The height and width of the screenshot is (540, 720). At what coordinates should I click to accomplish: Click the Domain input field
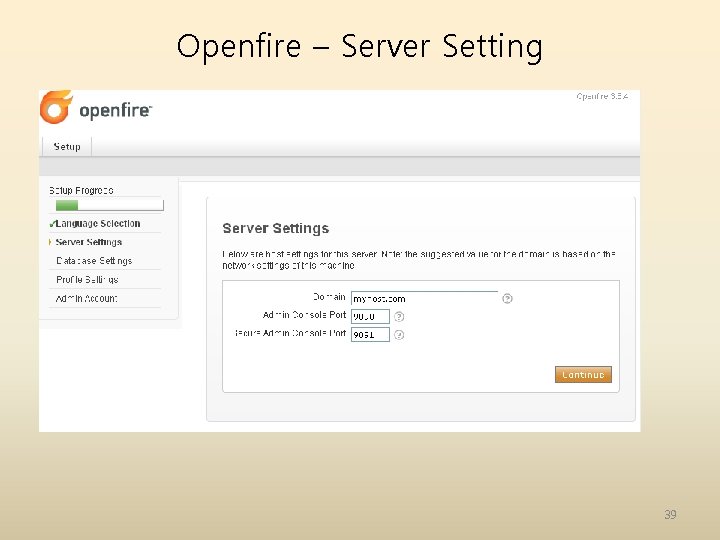(x=424, y=298)
